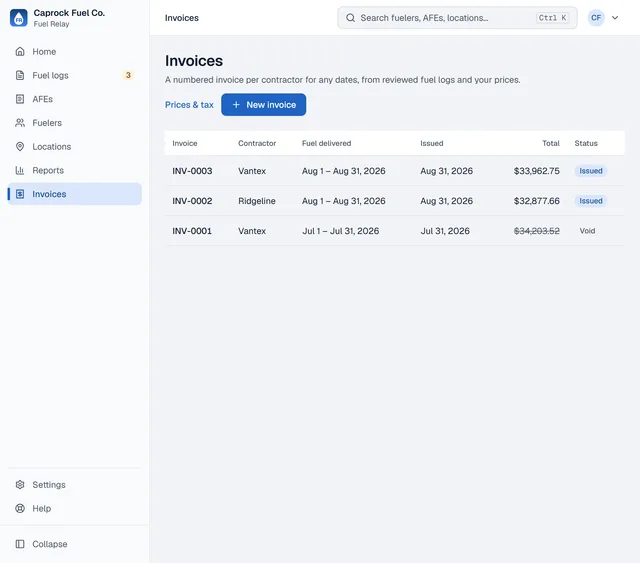Click the plus icon on New invoice
640x563 pixels.
(x=236, y=105)
